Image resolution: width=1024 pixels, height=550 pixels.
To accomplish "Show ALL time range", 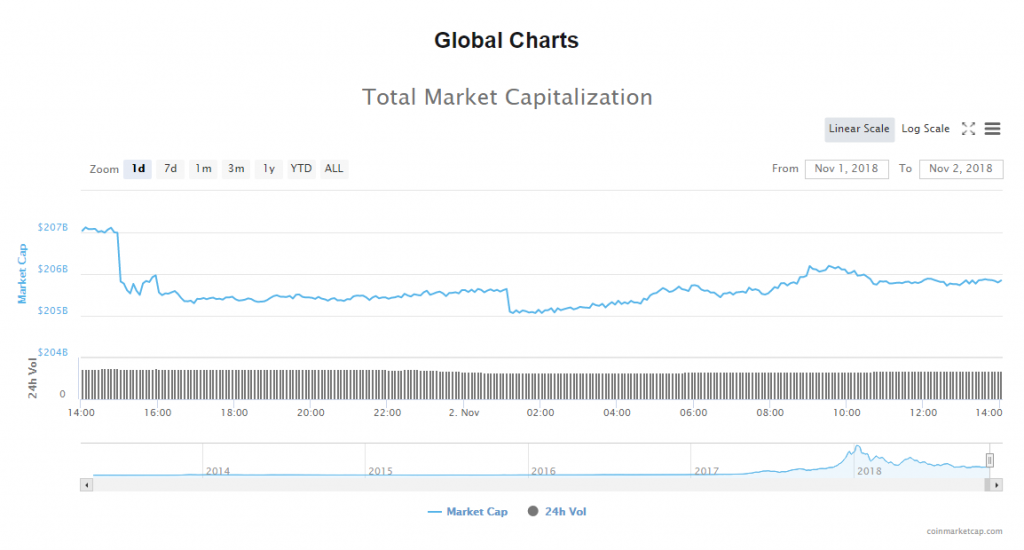I will [334, 169].
